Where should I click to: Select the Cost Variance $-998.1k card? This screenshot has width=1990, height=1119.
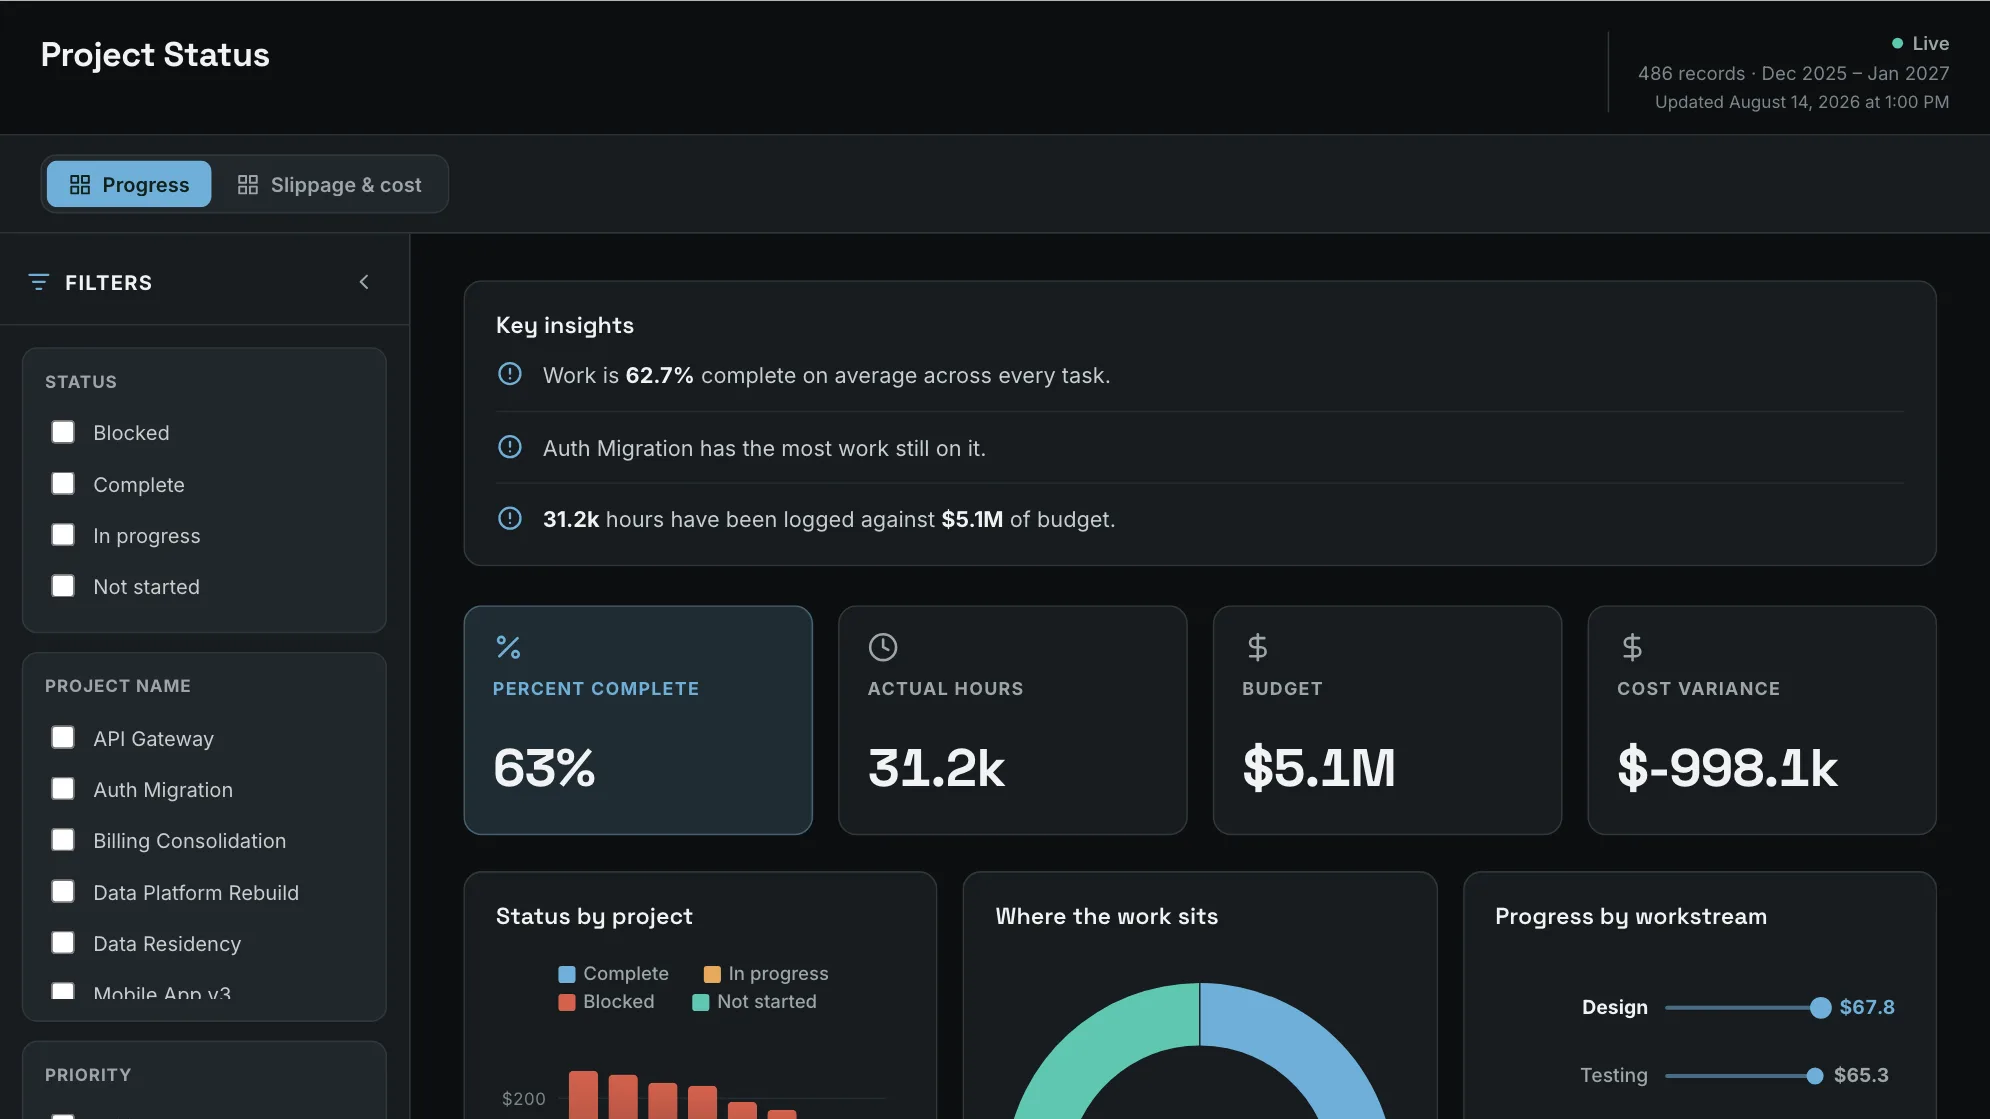click(1762, 720)
